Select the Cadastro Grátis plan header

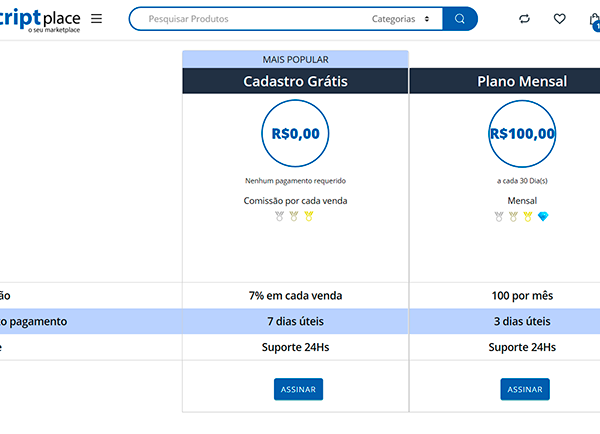(295, 81)
